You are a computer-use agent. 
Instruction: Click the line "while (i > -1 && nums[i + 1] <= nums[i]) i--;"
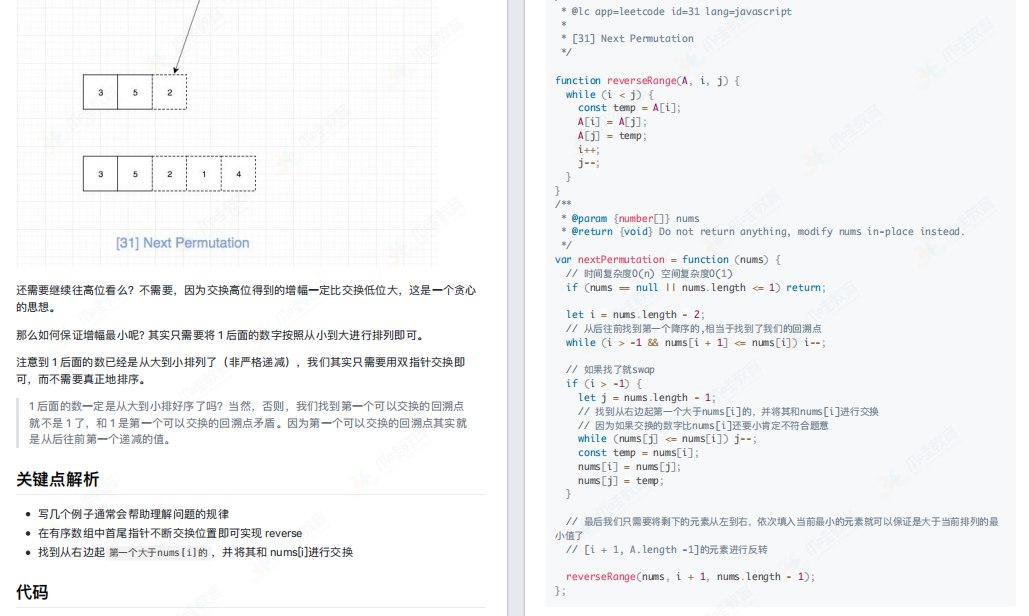pos(696,342)
